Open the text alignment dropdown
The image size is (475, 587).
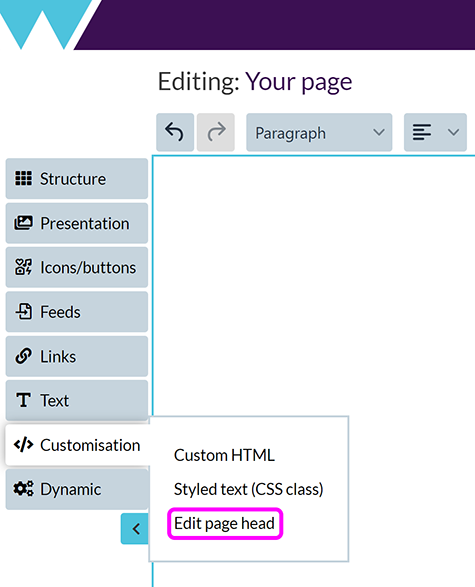click(435, 133)
